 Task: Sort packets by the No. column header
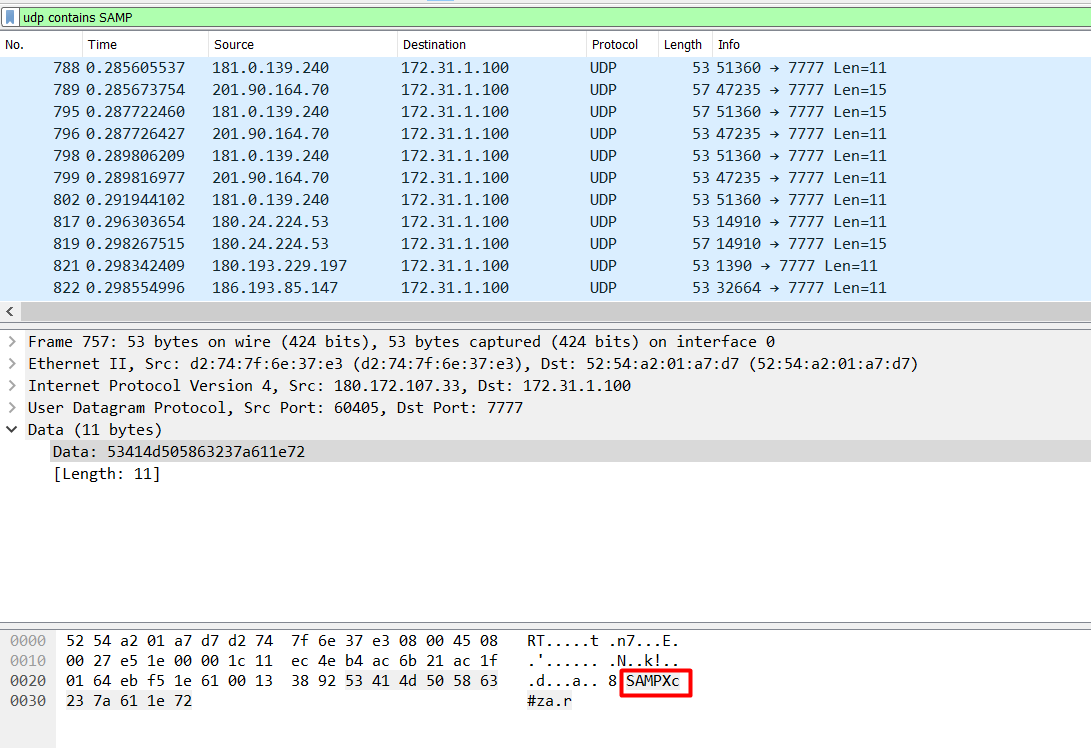click(x=41, y=45)
